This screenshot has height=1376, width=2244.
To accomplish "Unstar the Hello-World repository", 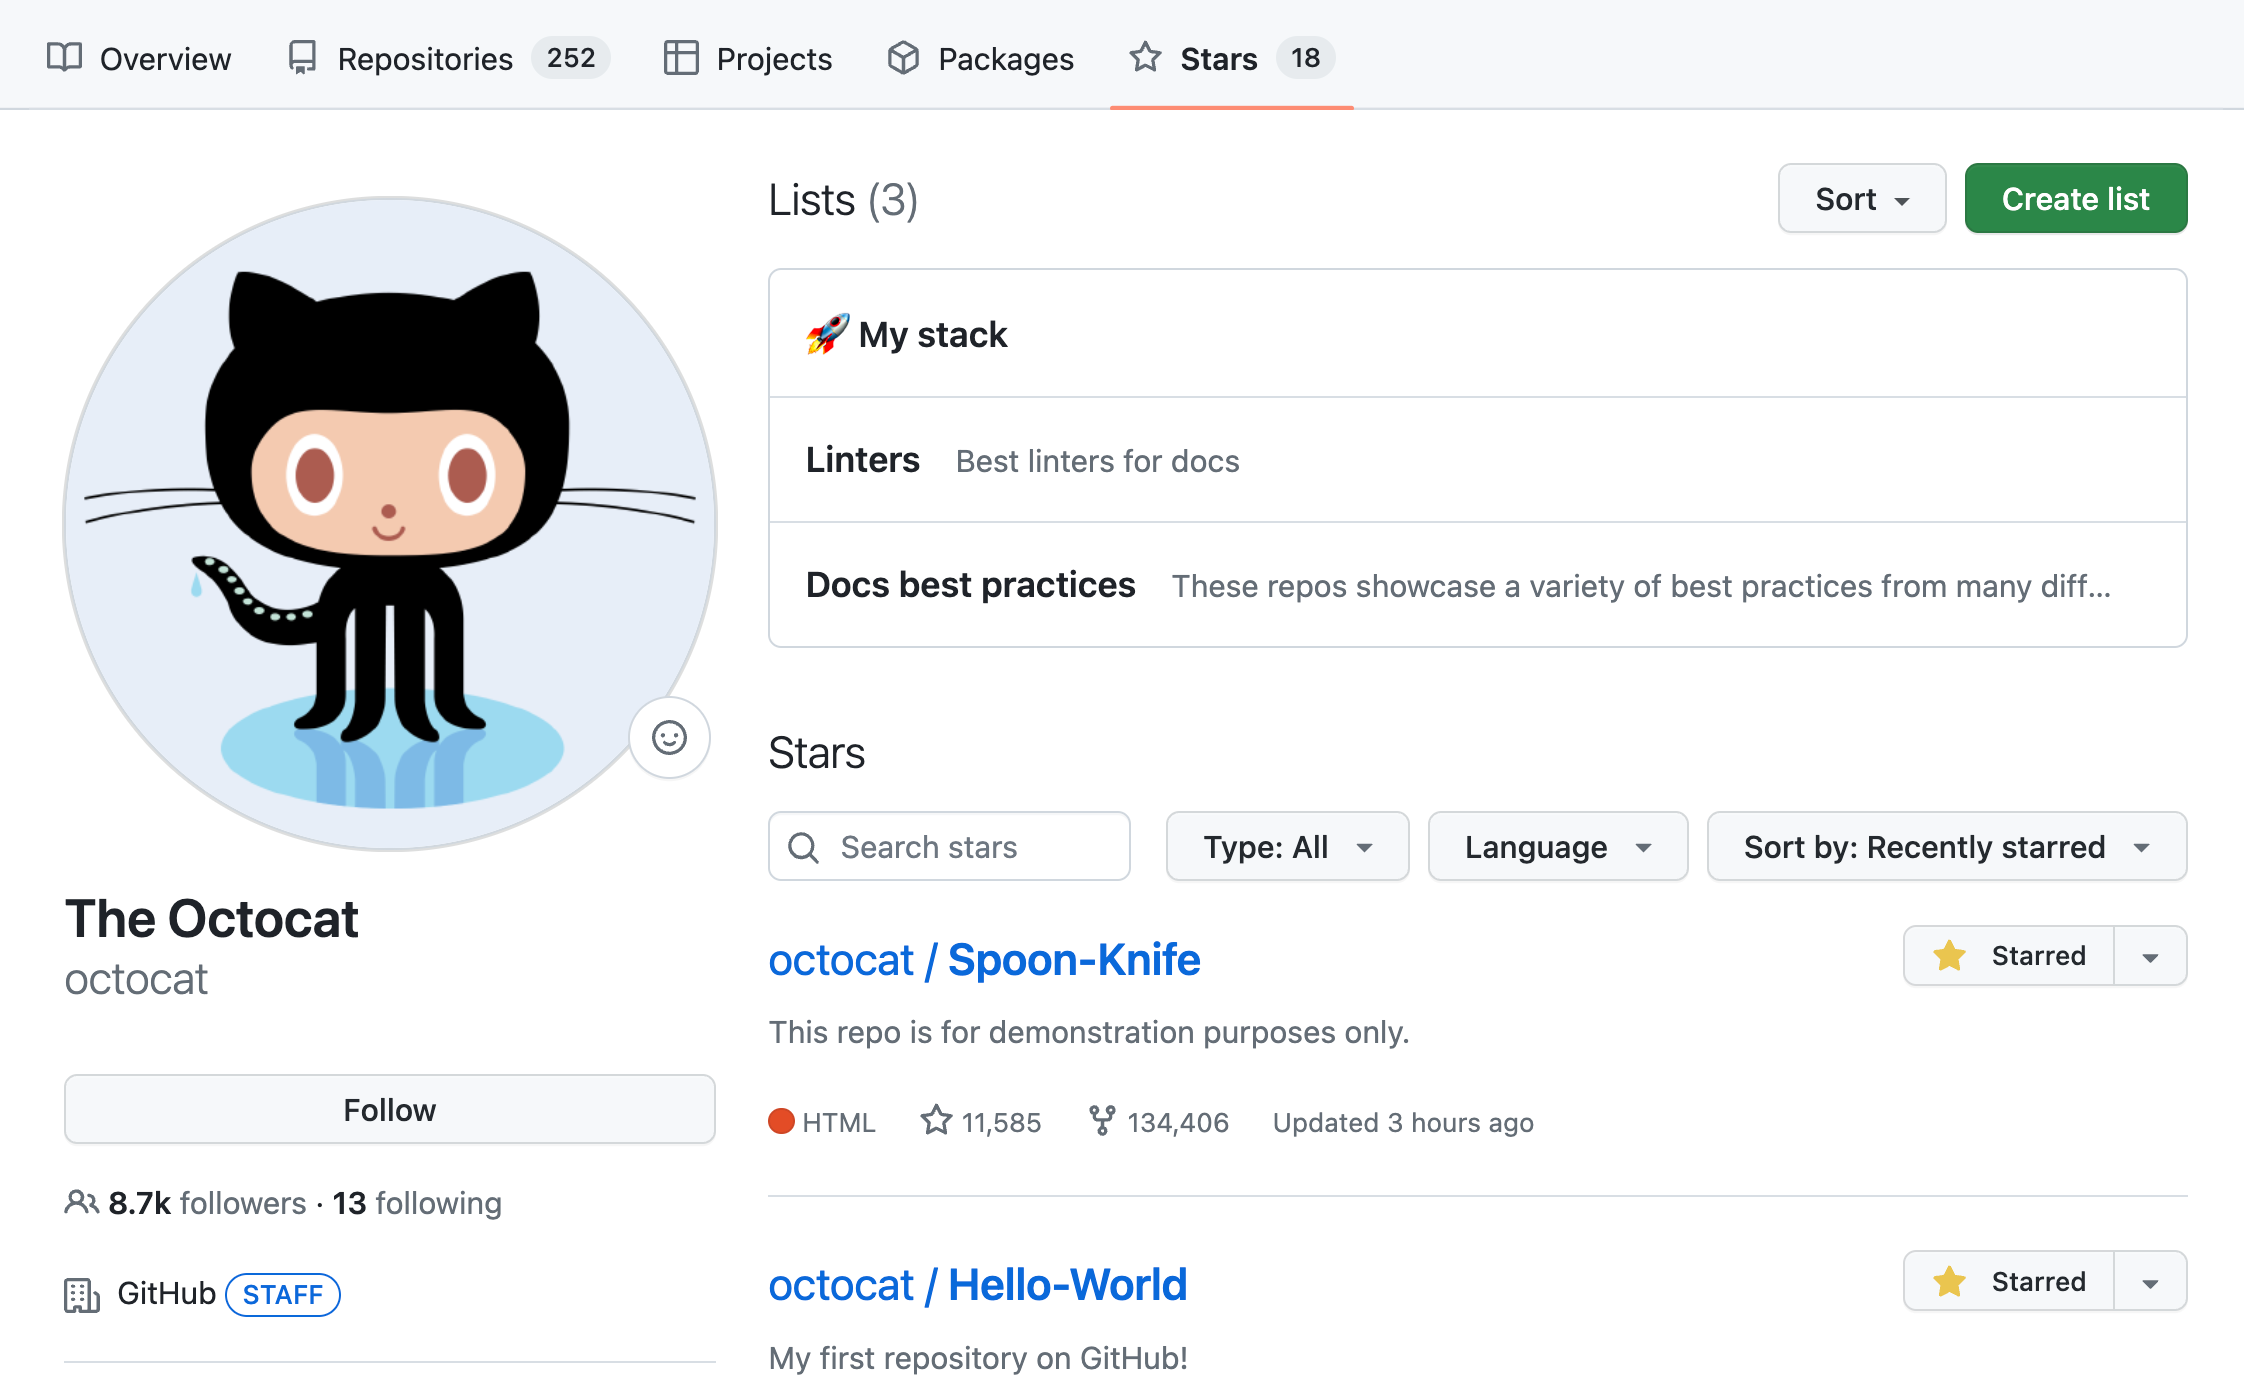I will pyautogui.click(x=2008, y=1281).
